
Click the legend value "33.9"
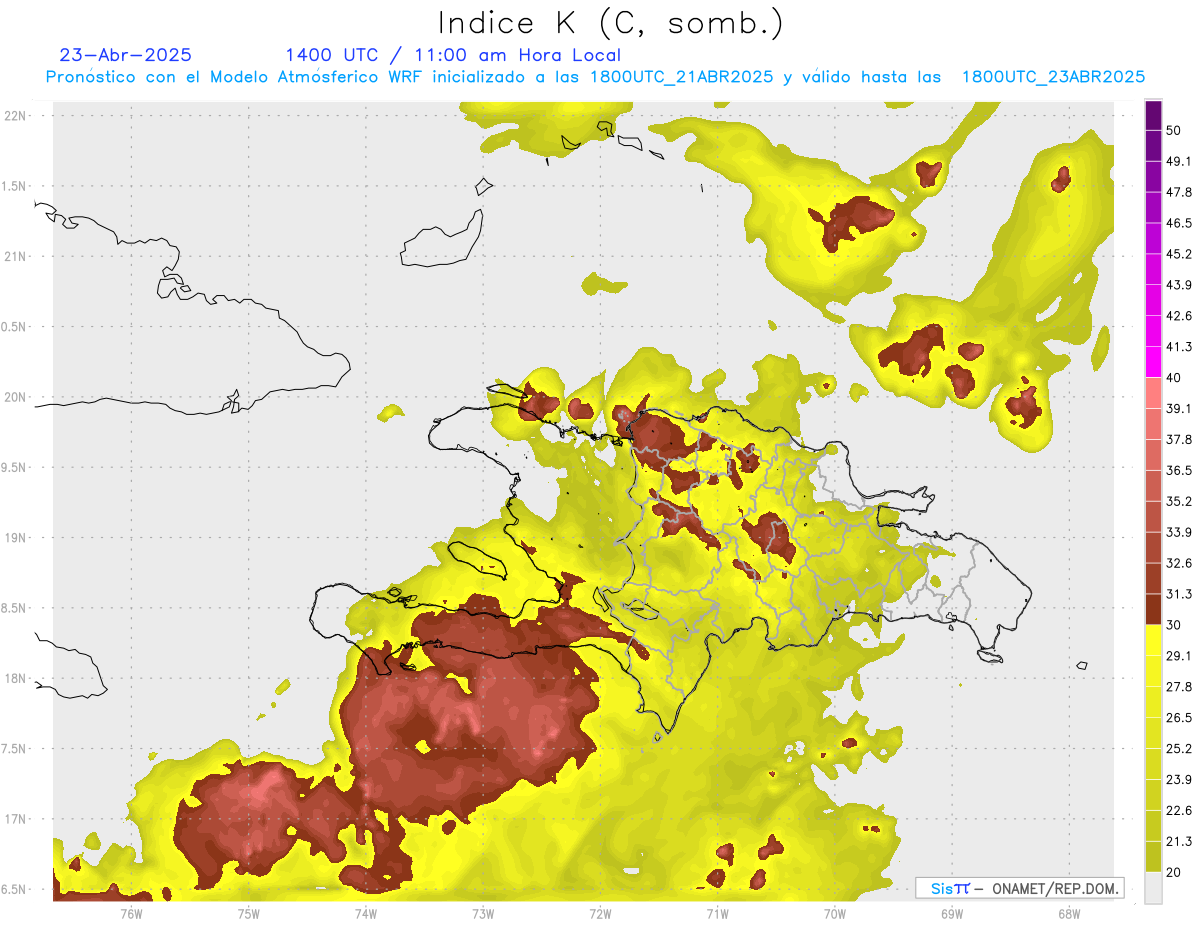coord(1179,532)
